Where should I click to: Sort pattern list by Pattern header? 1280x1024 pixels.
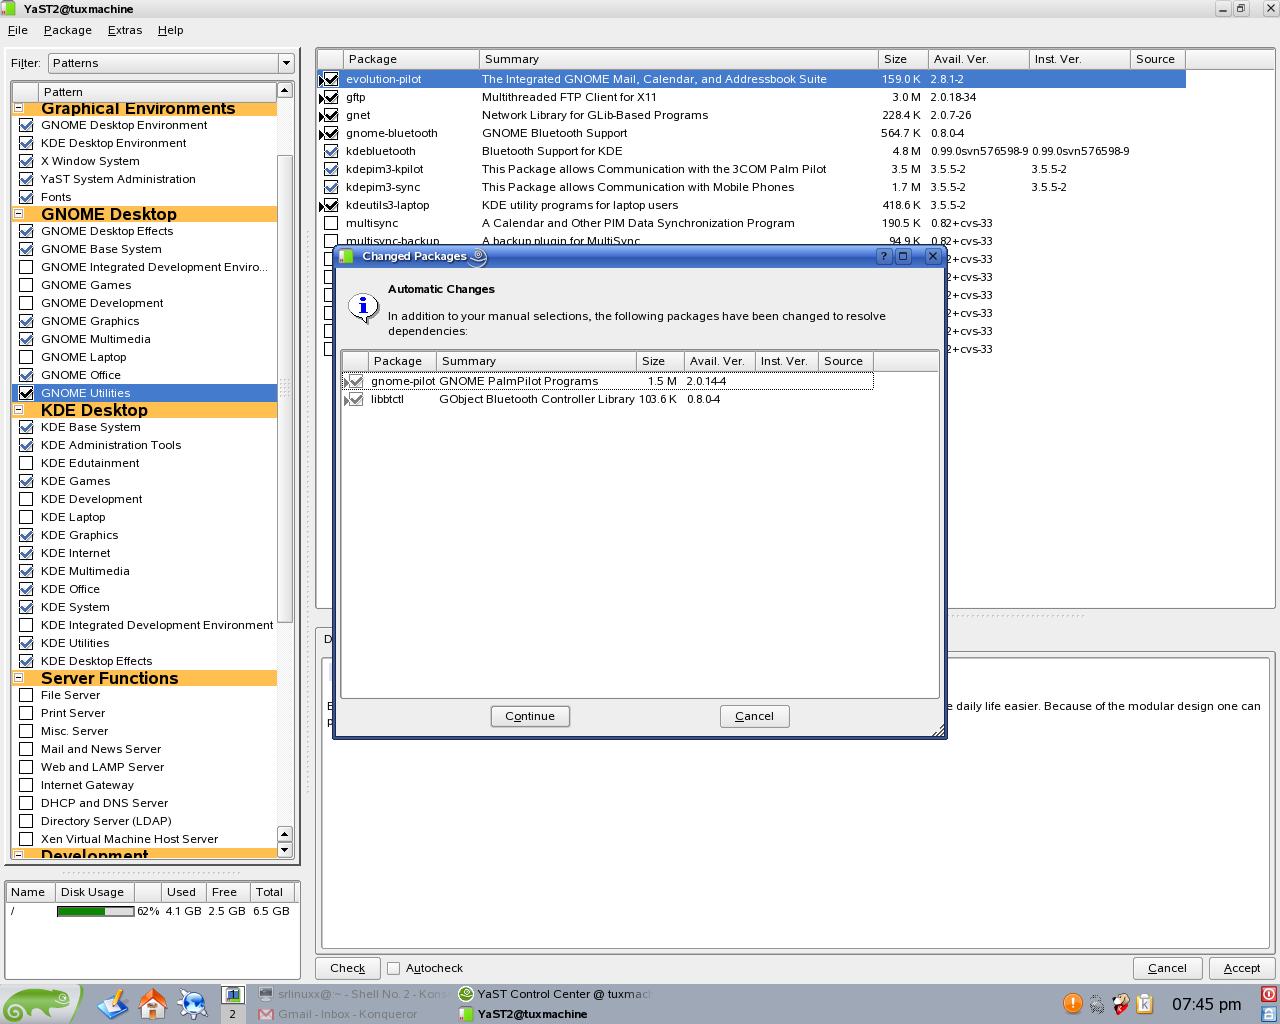[x=157, y=91]
